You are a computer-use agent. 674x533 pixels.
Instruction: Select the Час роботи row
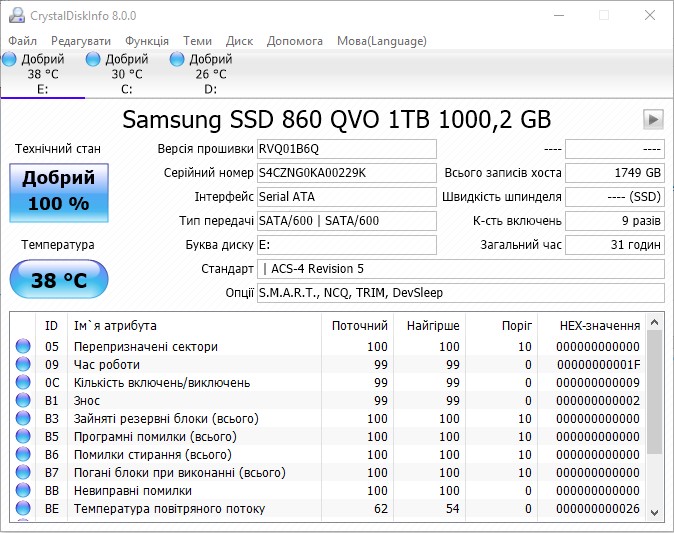point(328,365)
